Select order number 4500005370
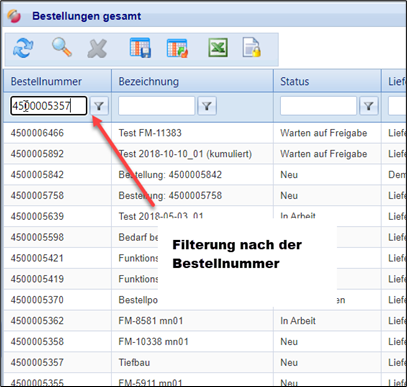Image resolution: width=407 pixels, height=387 pixels. tap(37, 300)
